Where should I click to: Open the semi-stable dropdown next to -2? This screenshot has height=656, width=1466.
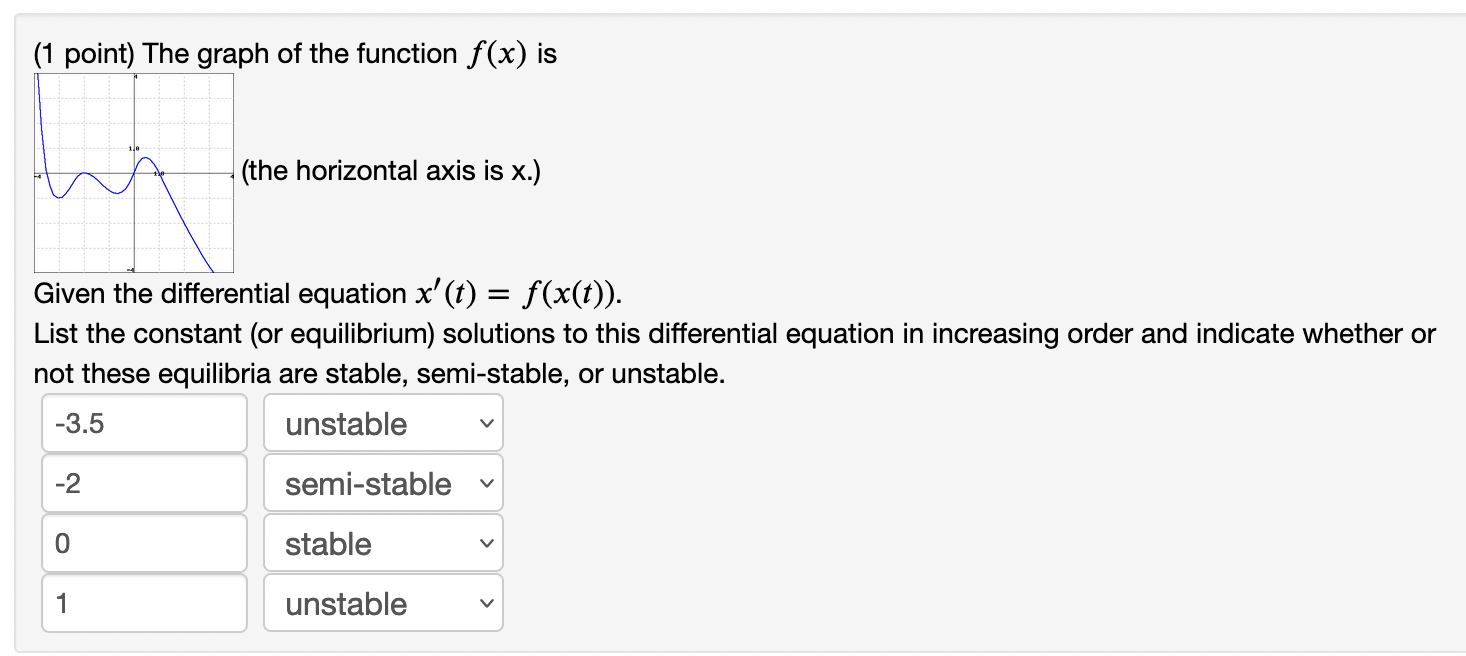click(x=383, y=483)
